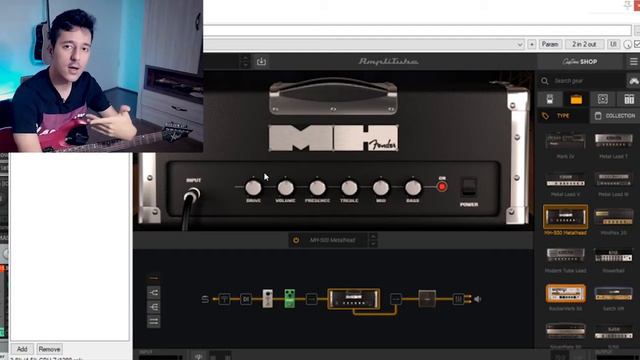
Task: Select the cabinet block in the chain
Action: 427,299
